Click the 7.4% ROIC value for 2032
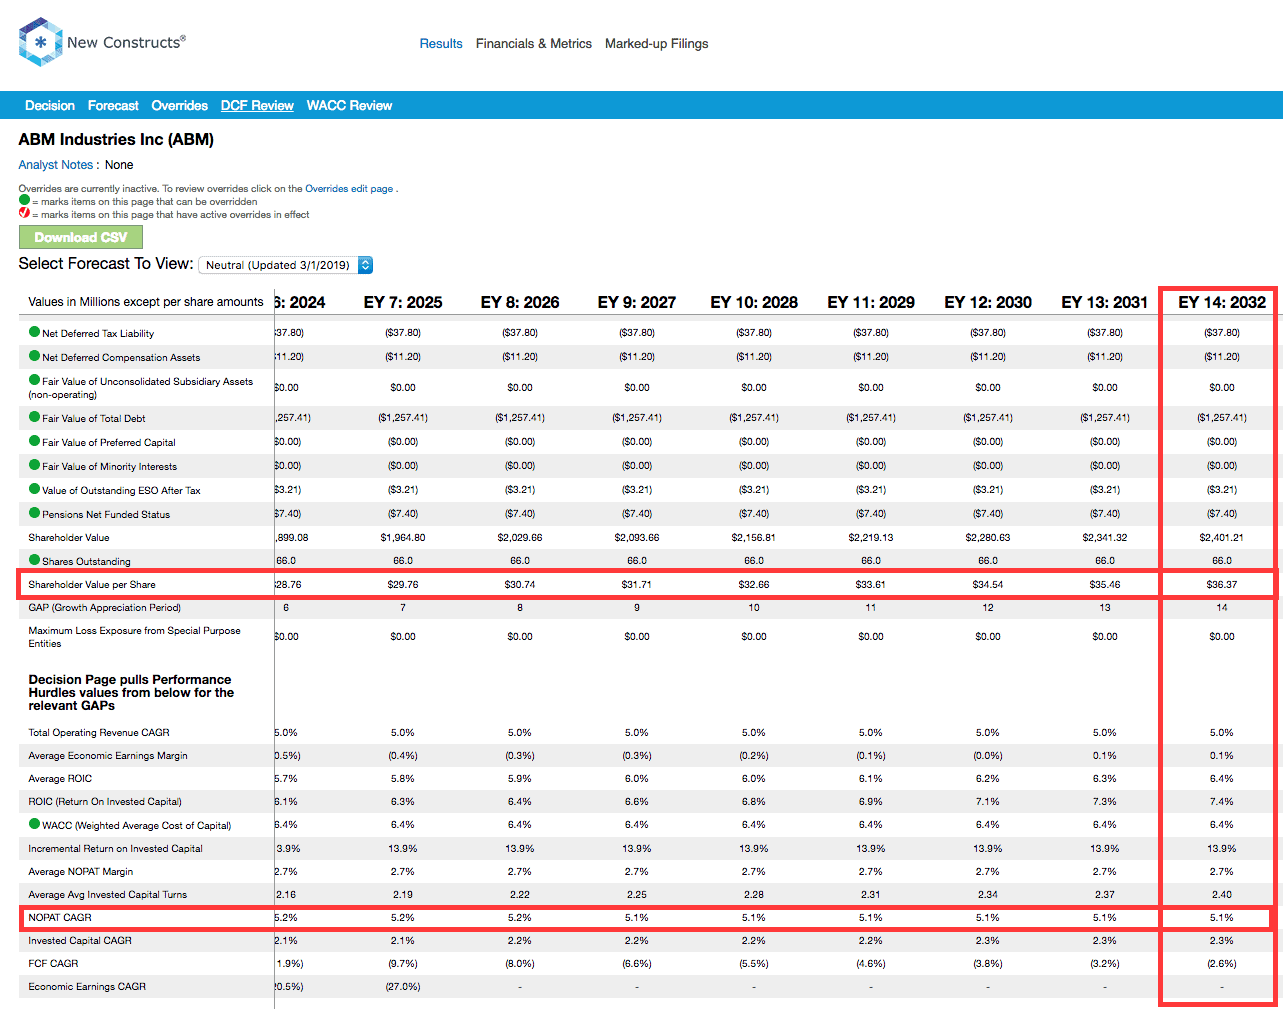Image resolution: width=1283 pixels, height=1009 pixels. [1222, 802]
